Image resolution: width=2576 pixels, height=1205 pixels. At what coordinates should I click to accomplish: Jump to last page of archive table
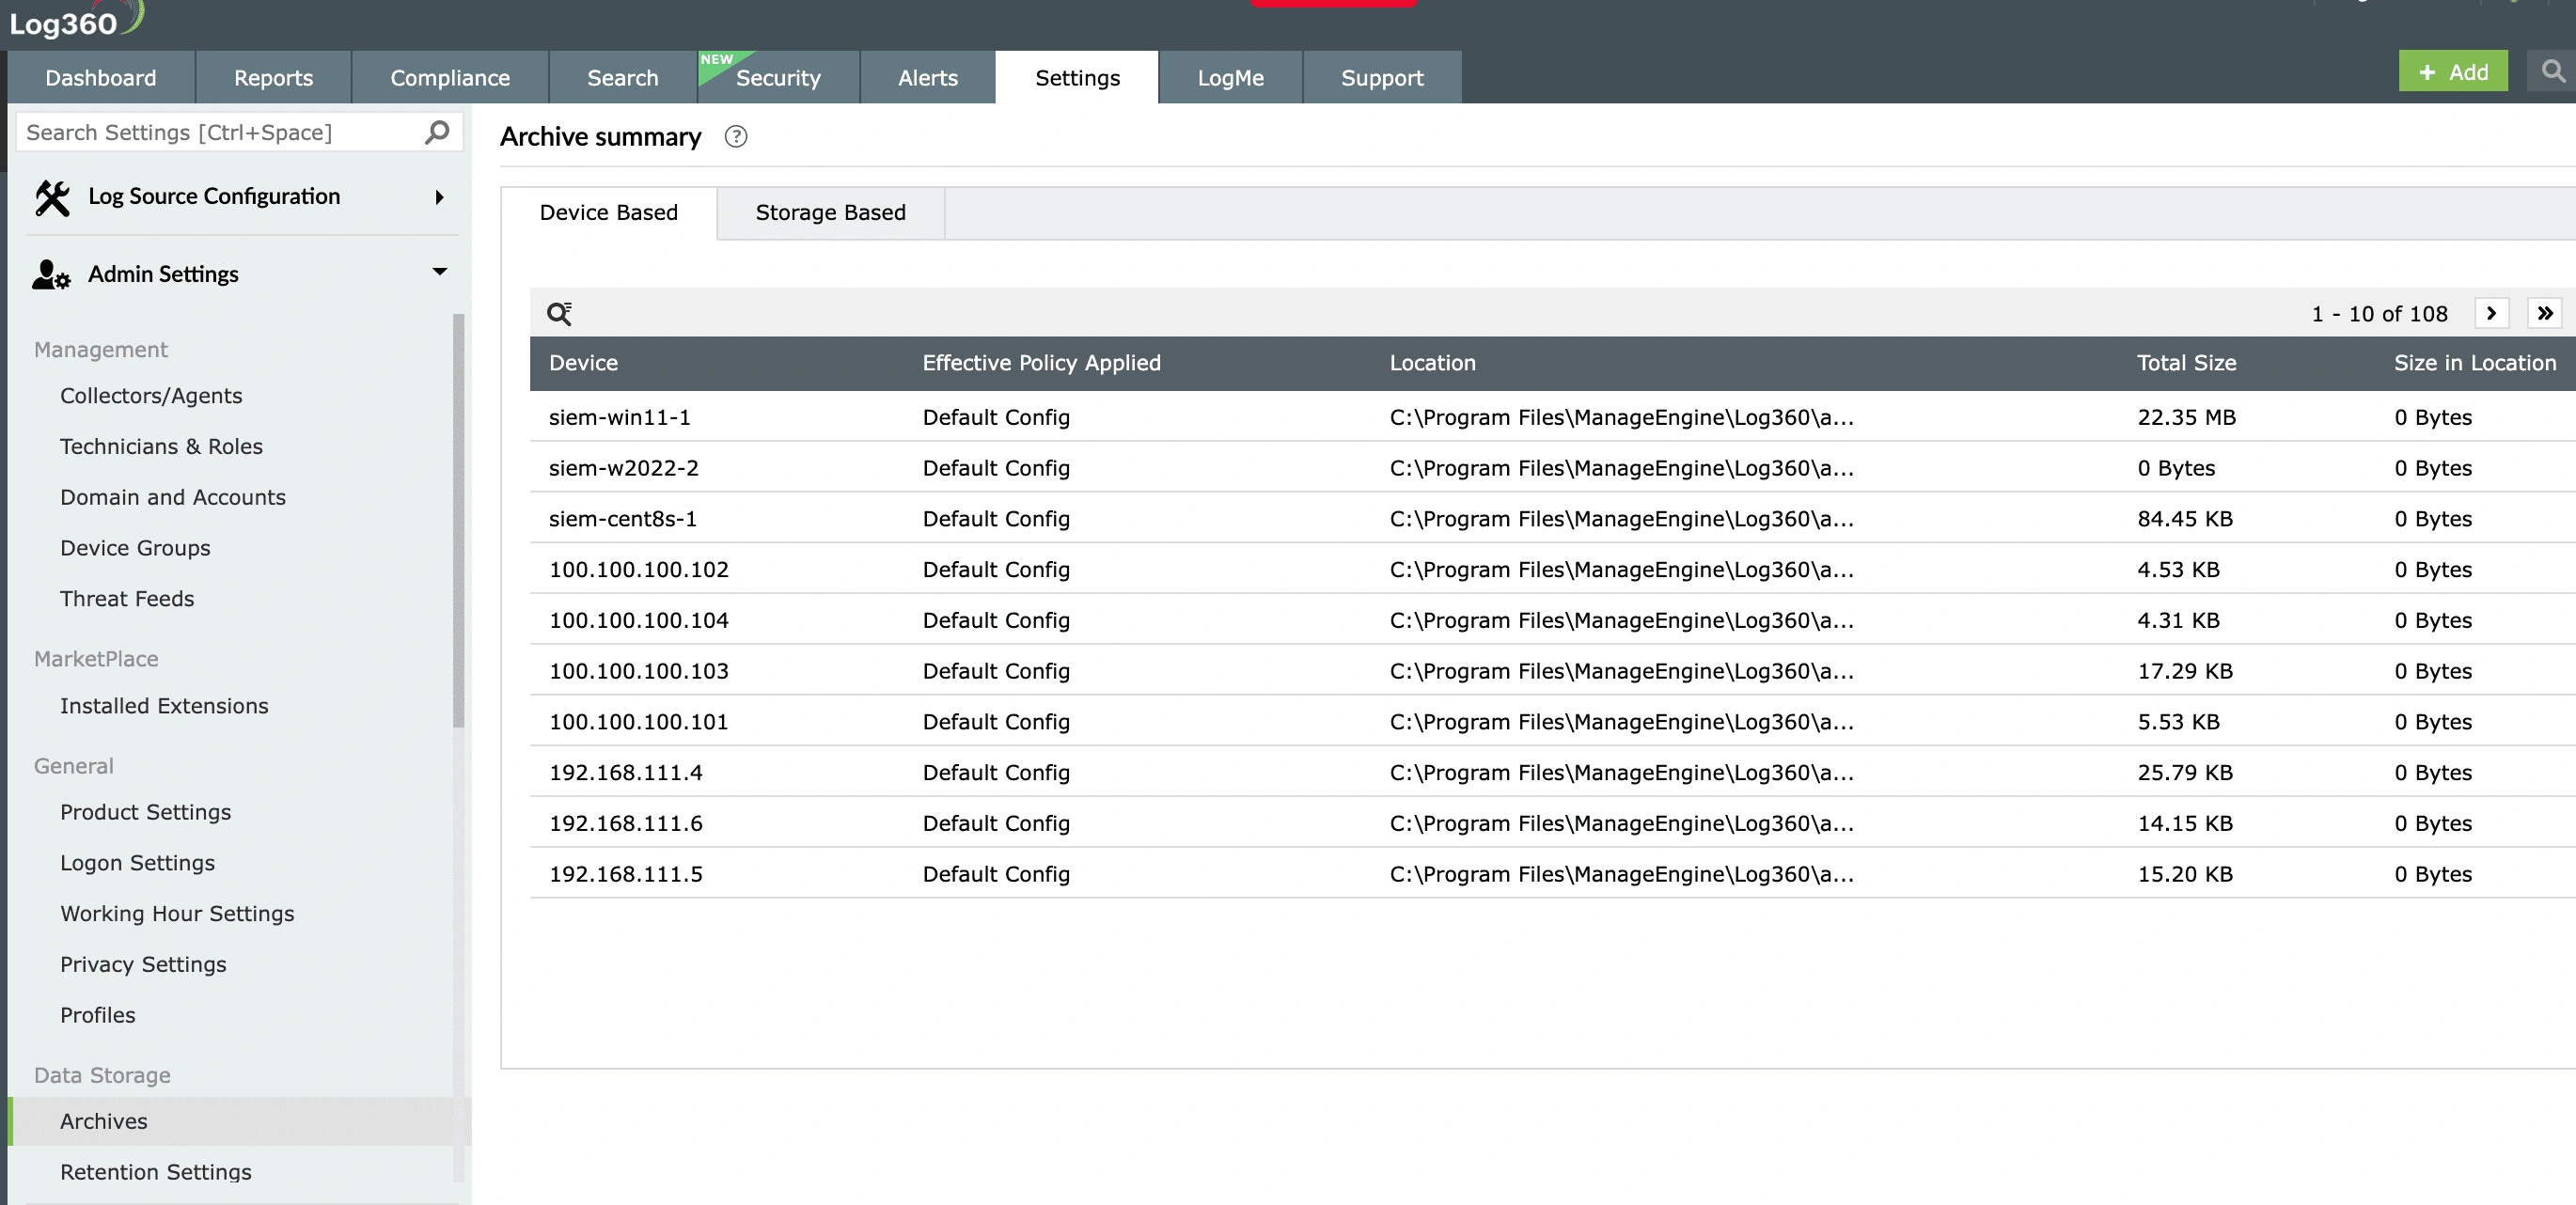pos(2545,313)
